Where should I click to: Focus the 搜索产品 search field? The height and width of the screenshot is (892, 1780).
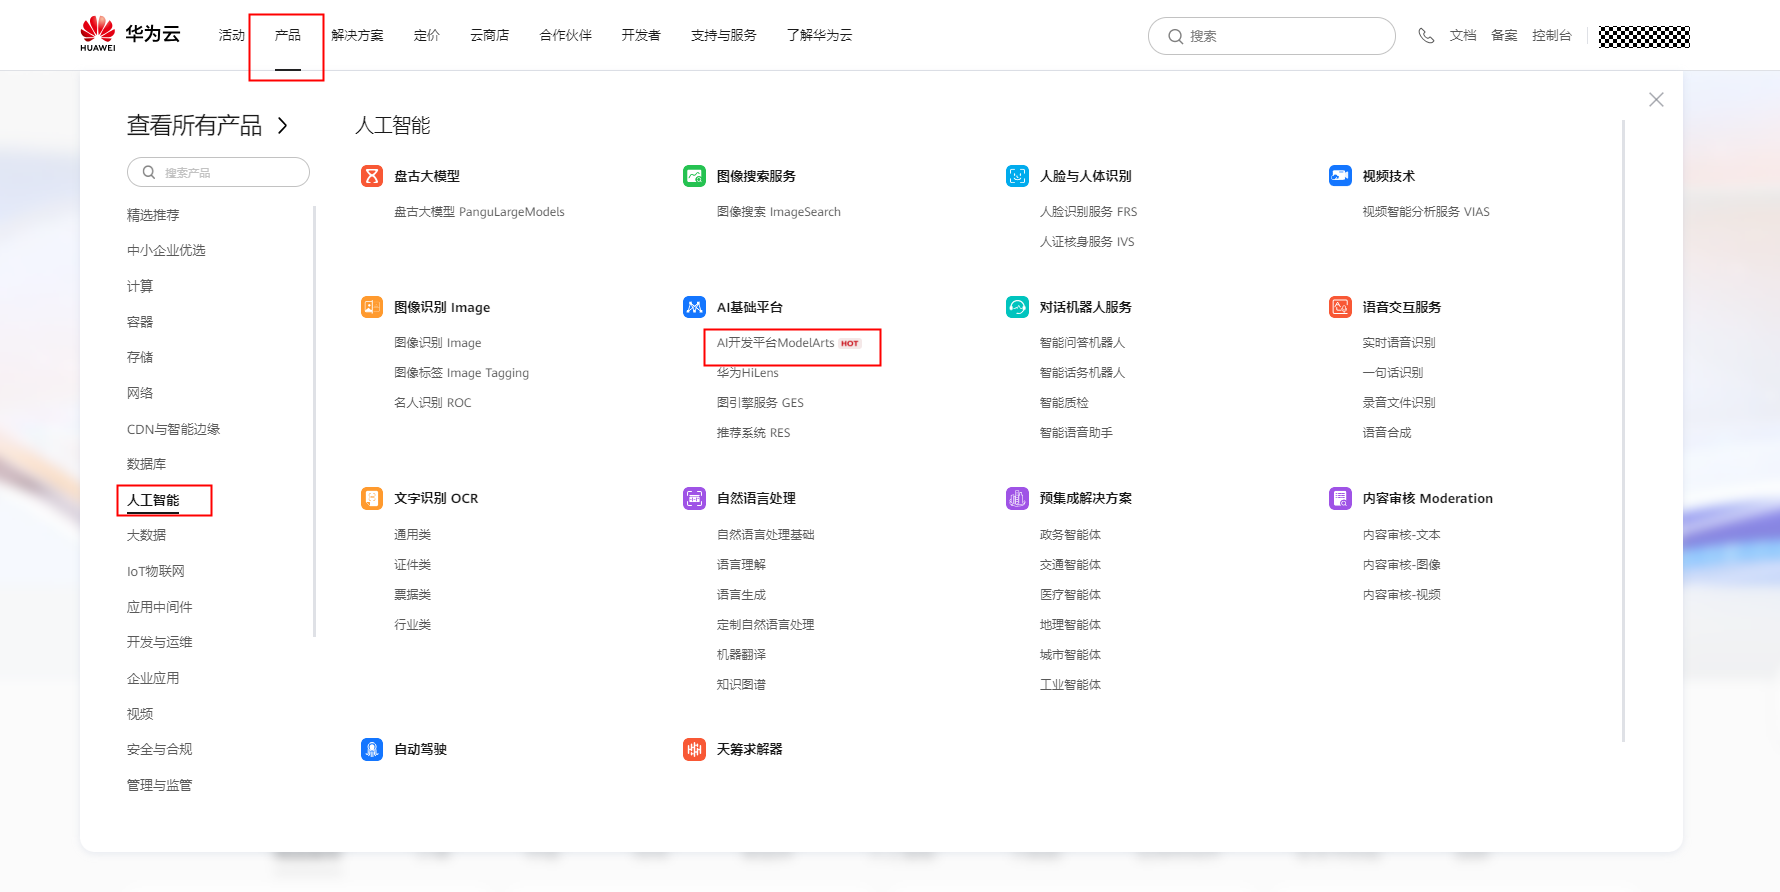point(218,172)
